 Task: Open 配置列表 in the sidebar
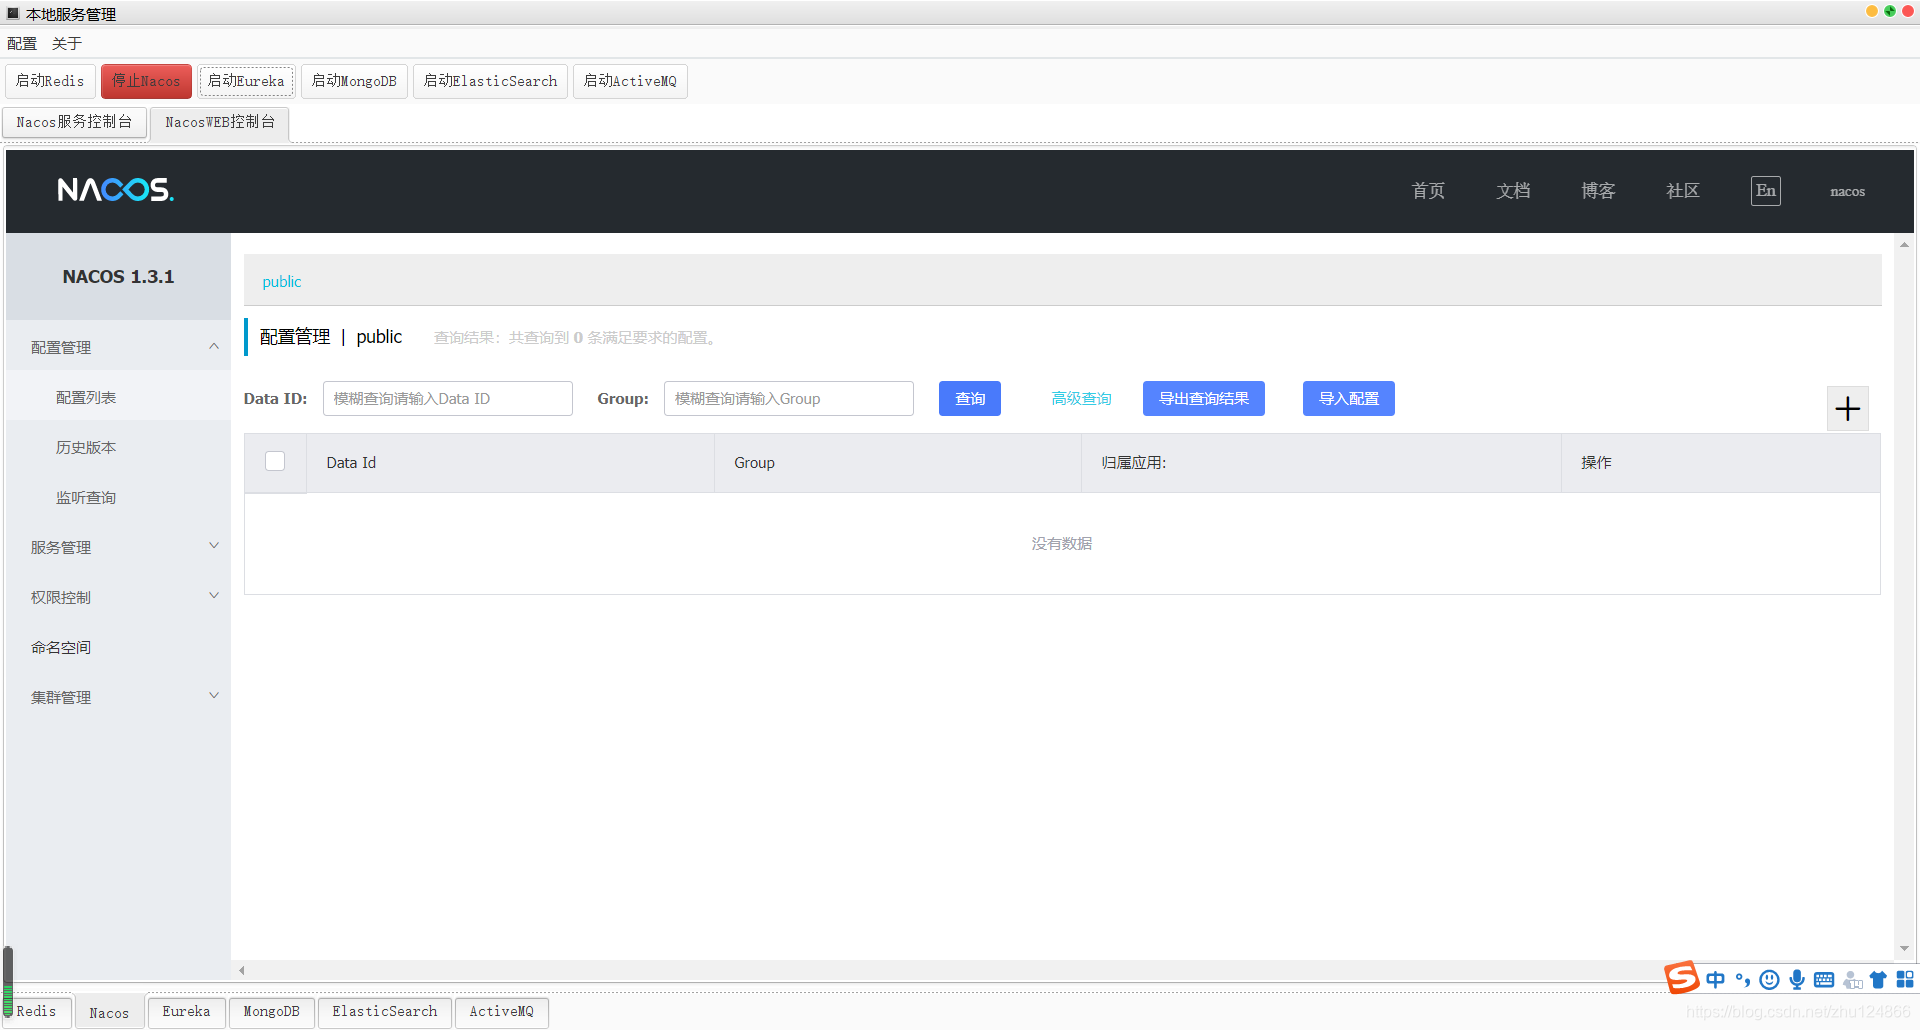118,397
